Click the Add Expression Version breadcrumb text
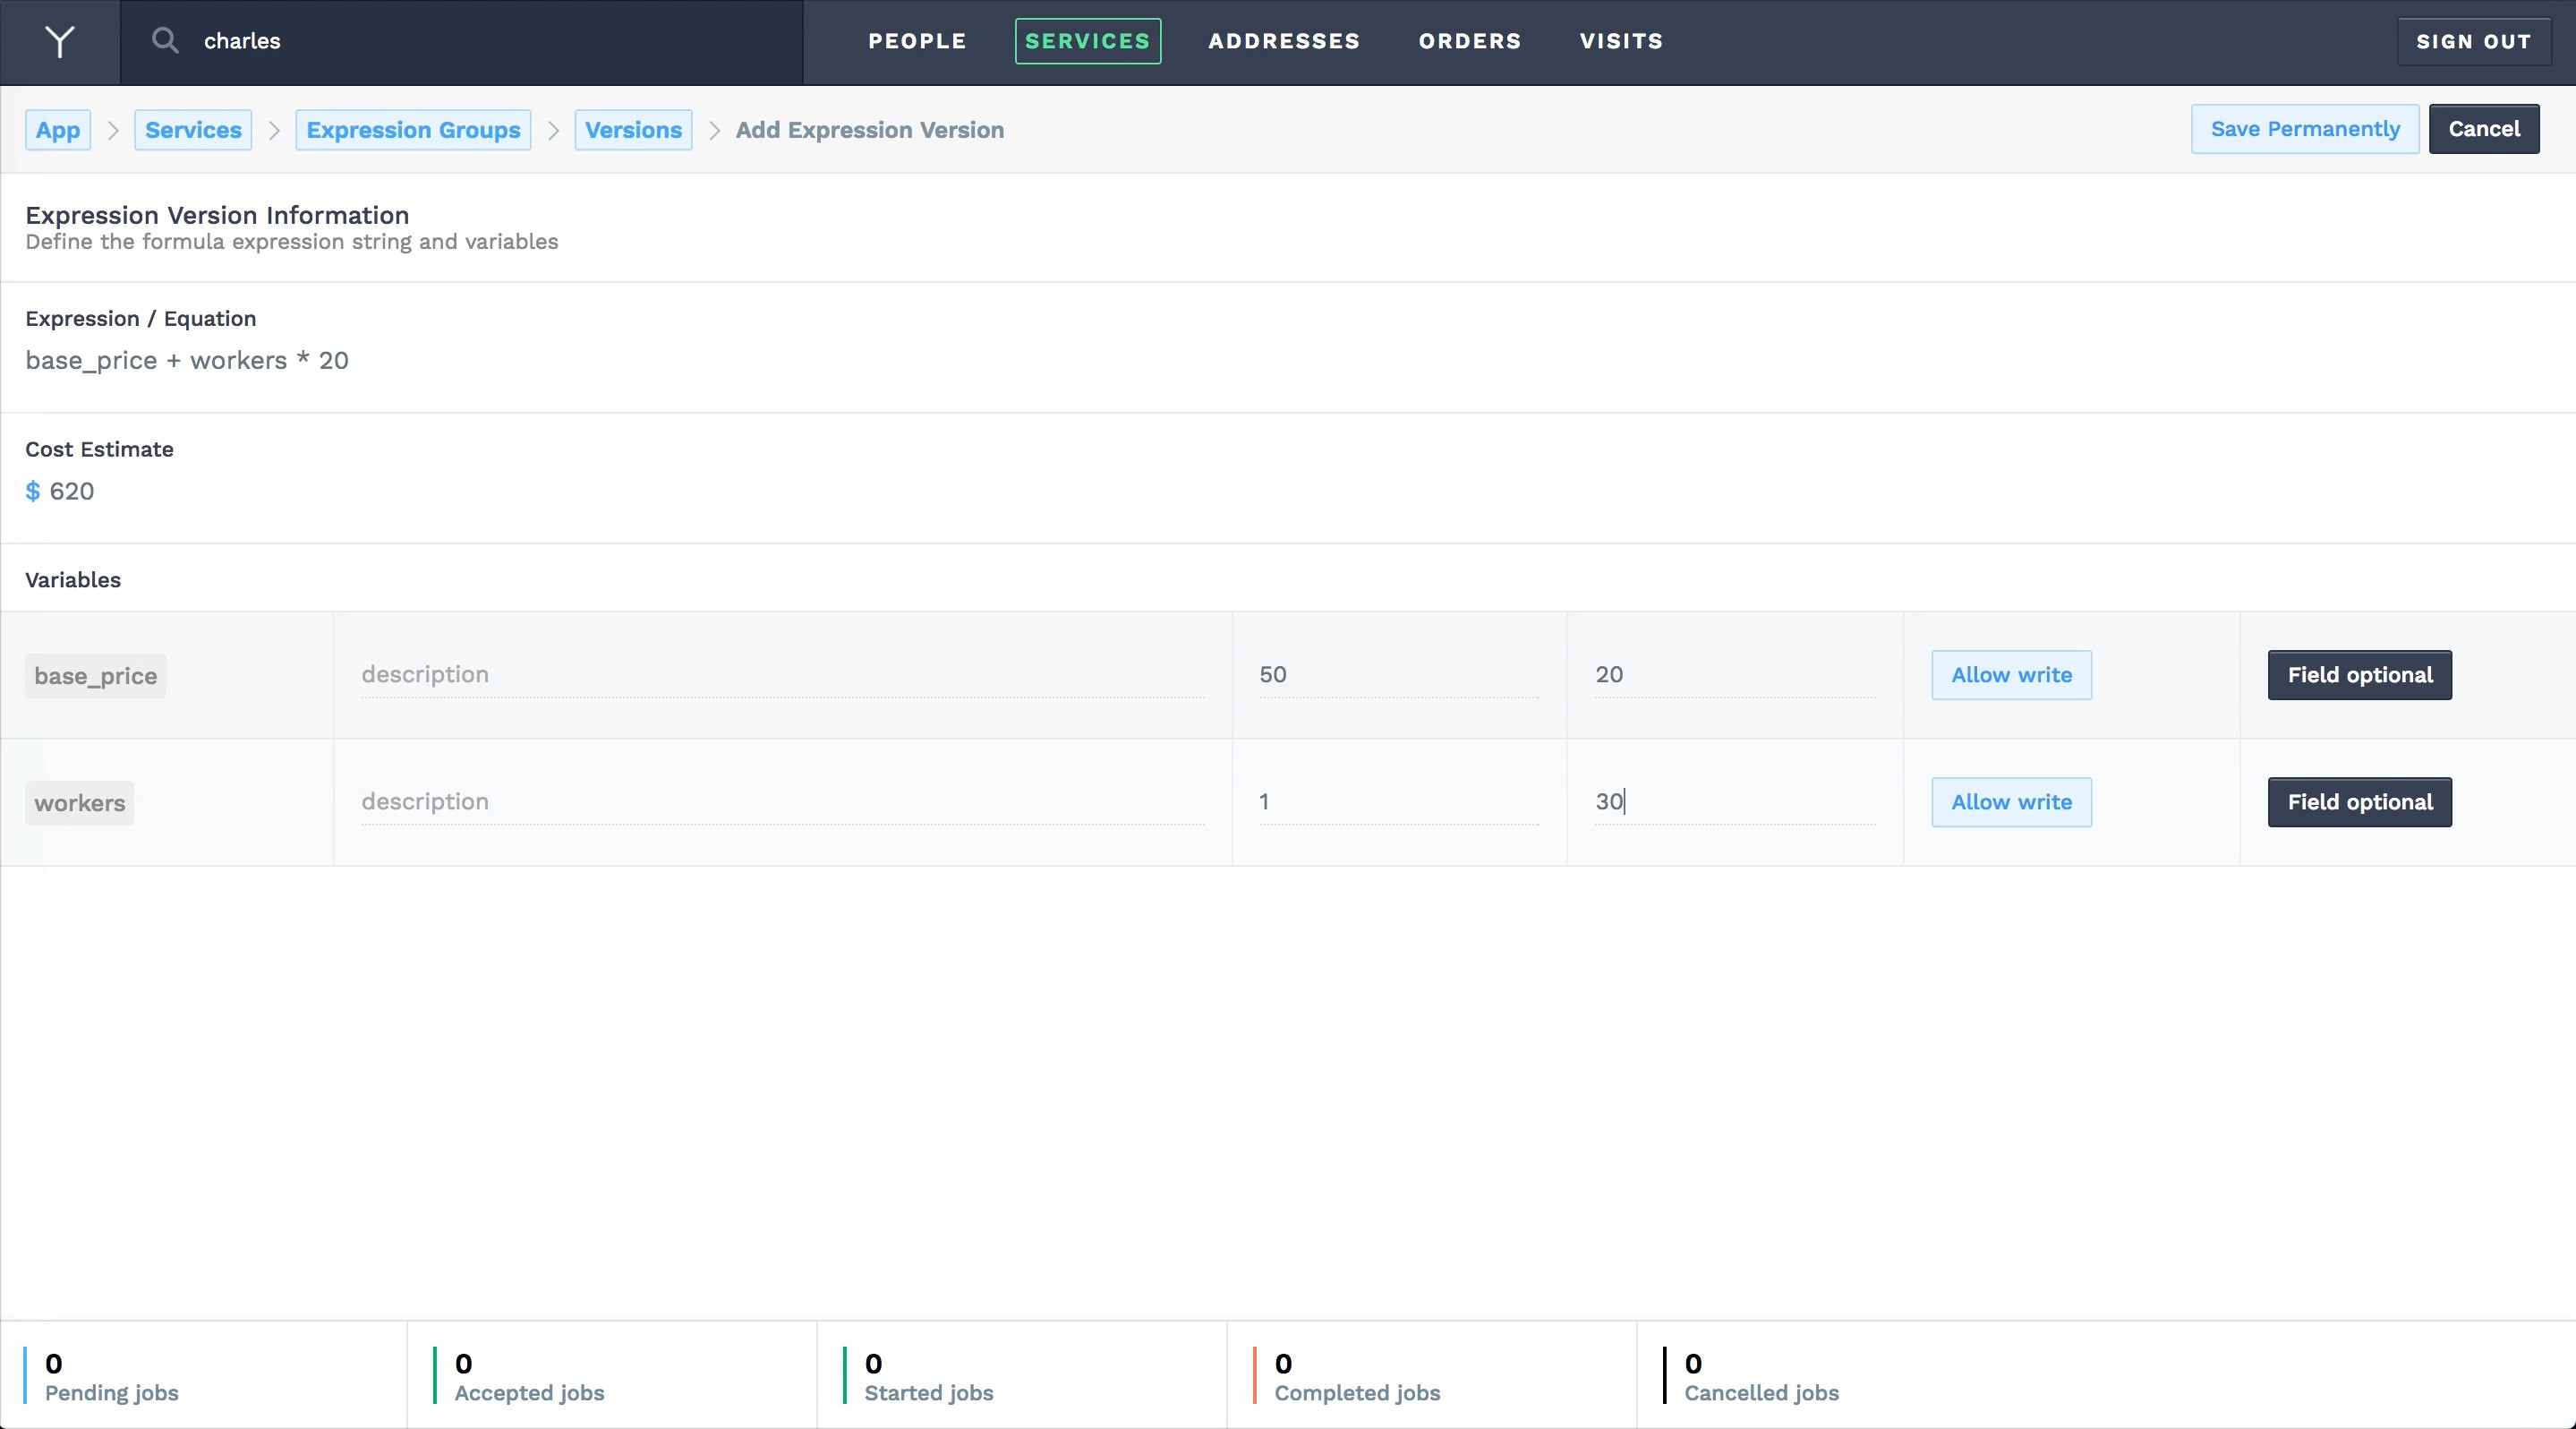Screen dimensions: 2576x1429 [870, 130]
